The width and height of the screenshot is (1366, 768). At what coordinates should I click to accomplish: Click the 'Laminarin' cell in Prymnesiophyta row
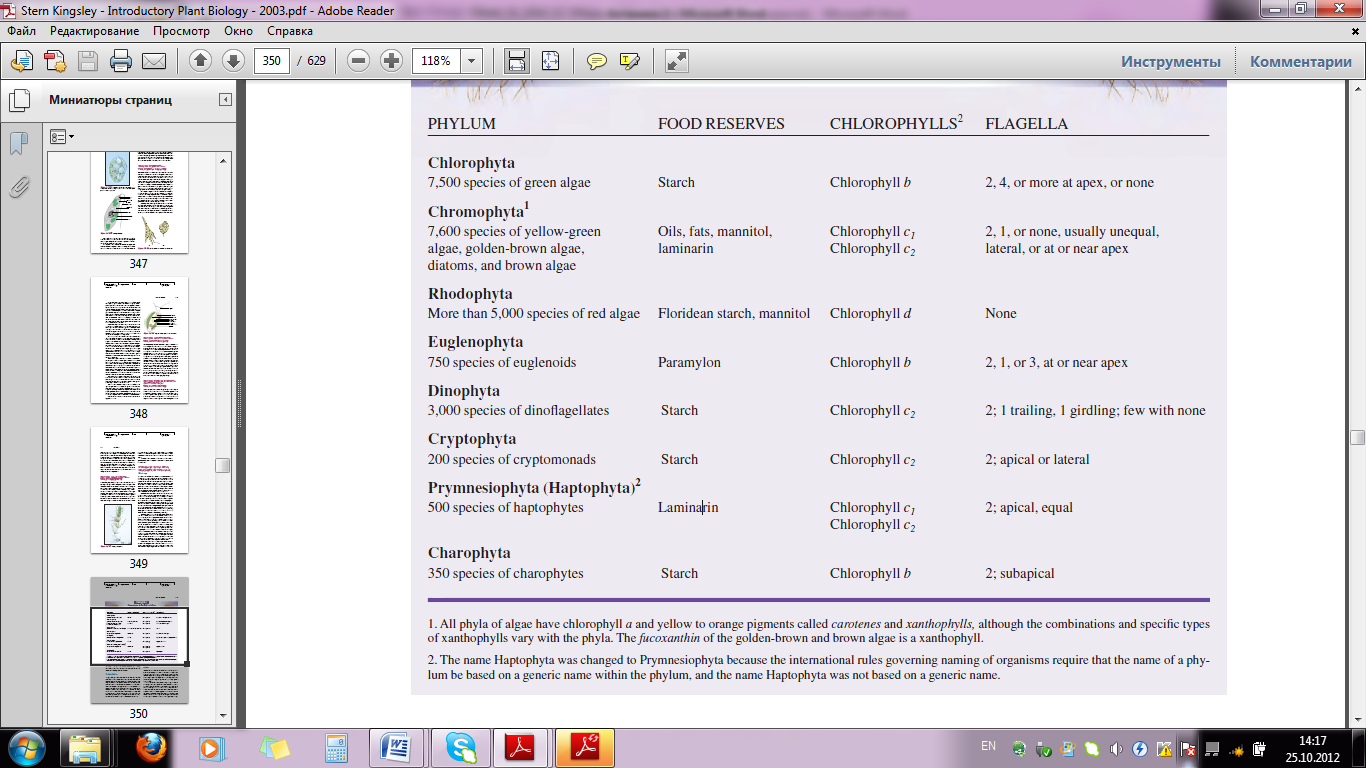coord(688,507)
